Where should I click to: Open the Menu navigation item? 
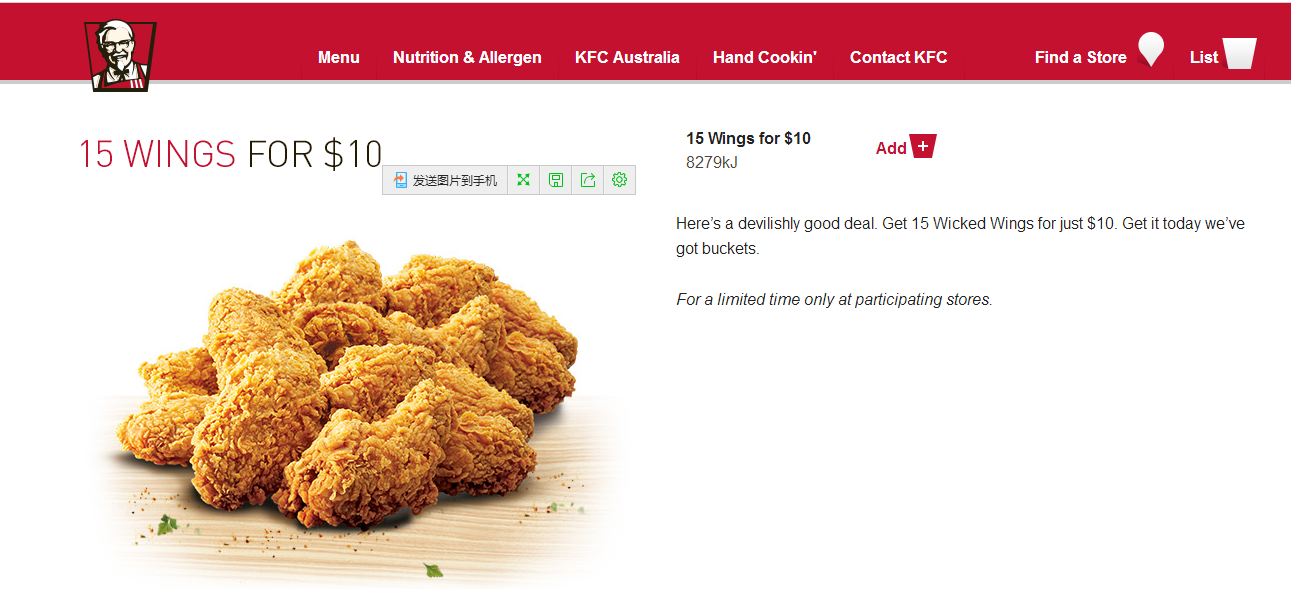click(339, 57)
